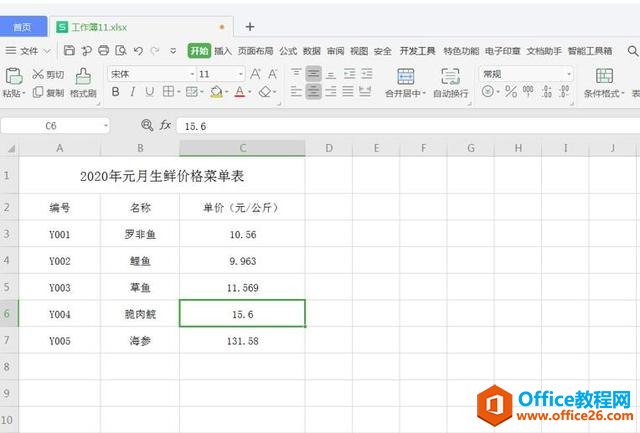This screenshot has height=433, width=640.
Task: Toggle vertical middle alignment
Action: click(x=313, y=74)
